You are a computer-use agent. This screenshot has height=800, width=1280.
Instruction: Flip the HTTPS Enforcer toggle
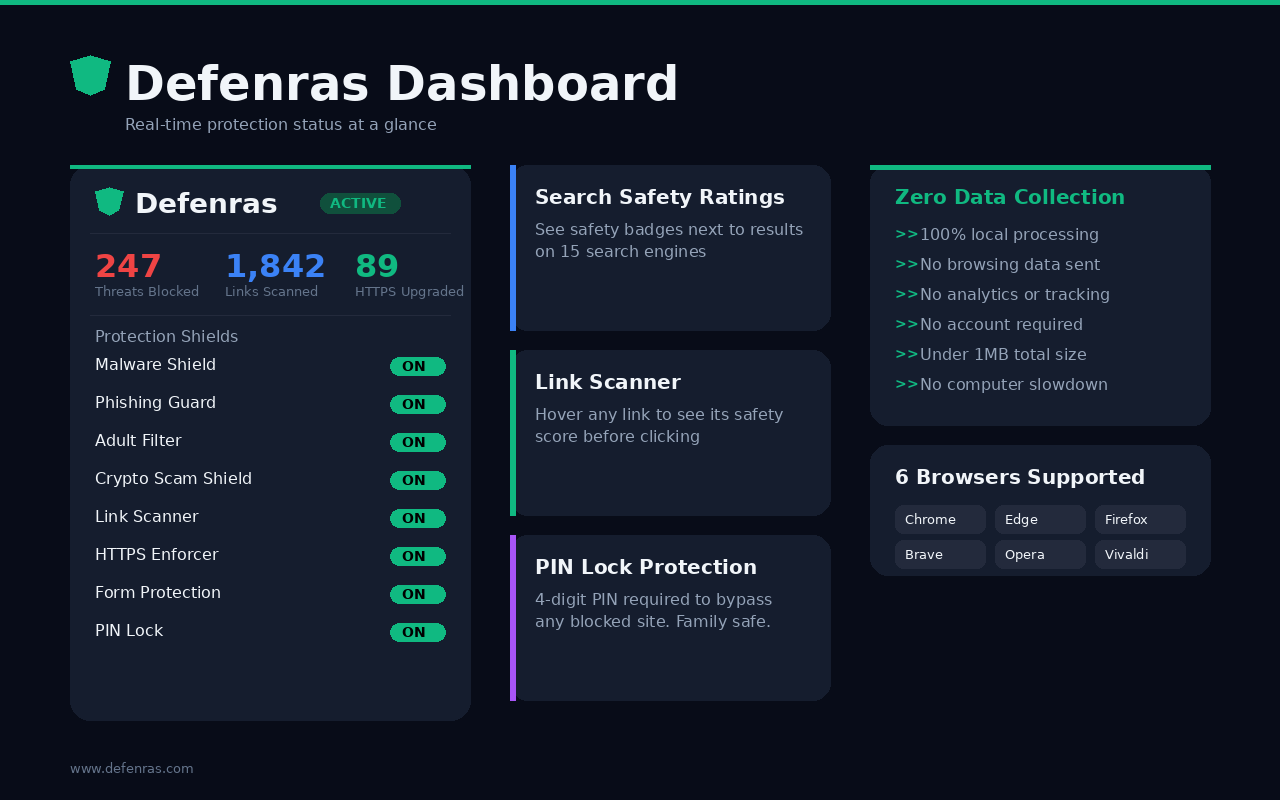click(418, 556)
